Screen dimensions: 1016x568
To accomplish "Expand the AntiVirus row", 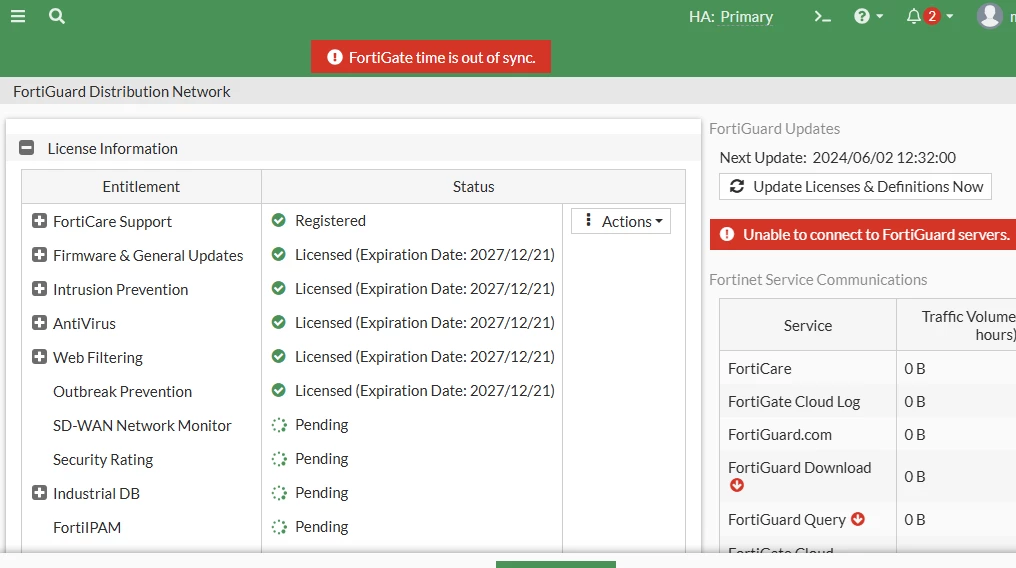I will point(40,323).
